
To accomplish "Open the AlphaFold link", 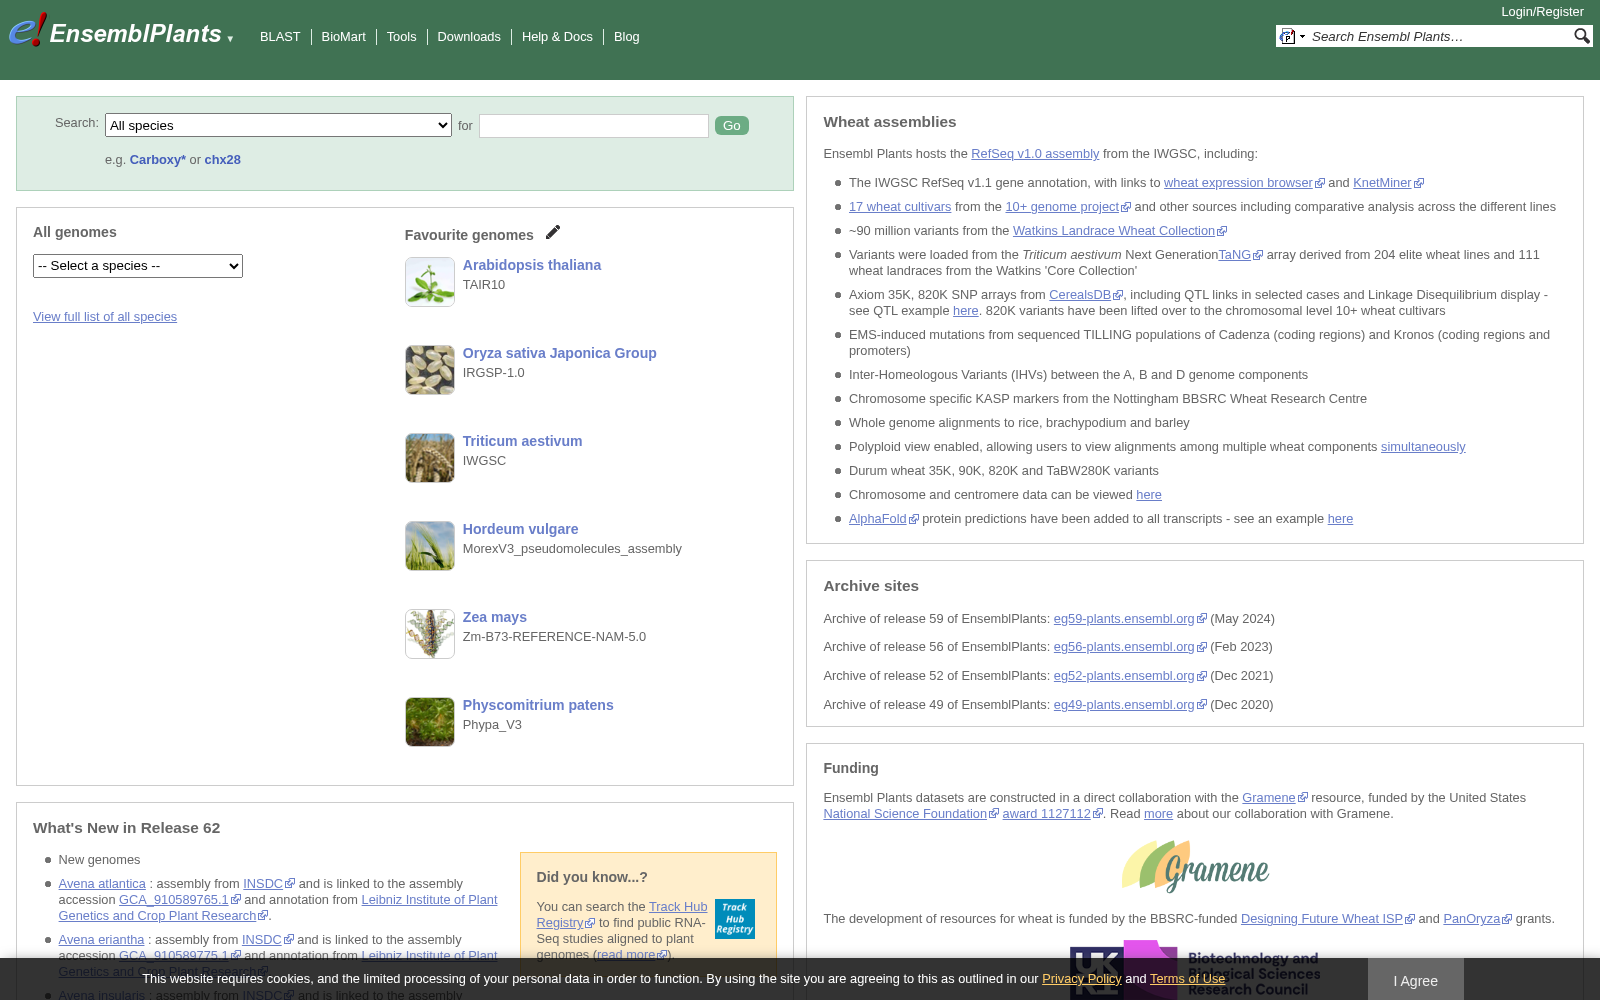I will click(x=883, y=519).
